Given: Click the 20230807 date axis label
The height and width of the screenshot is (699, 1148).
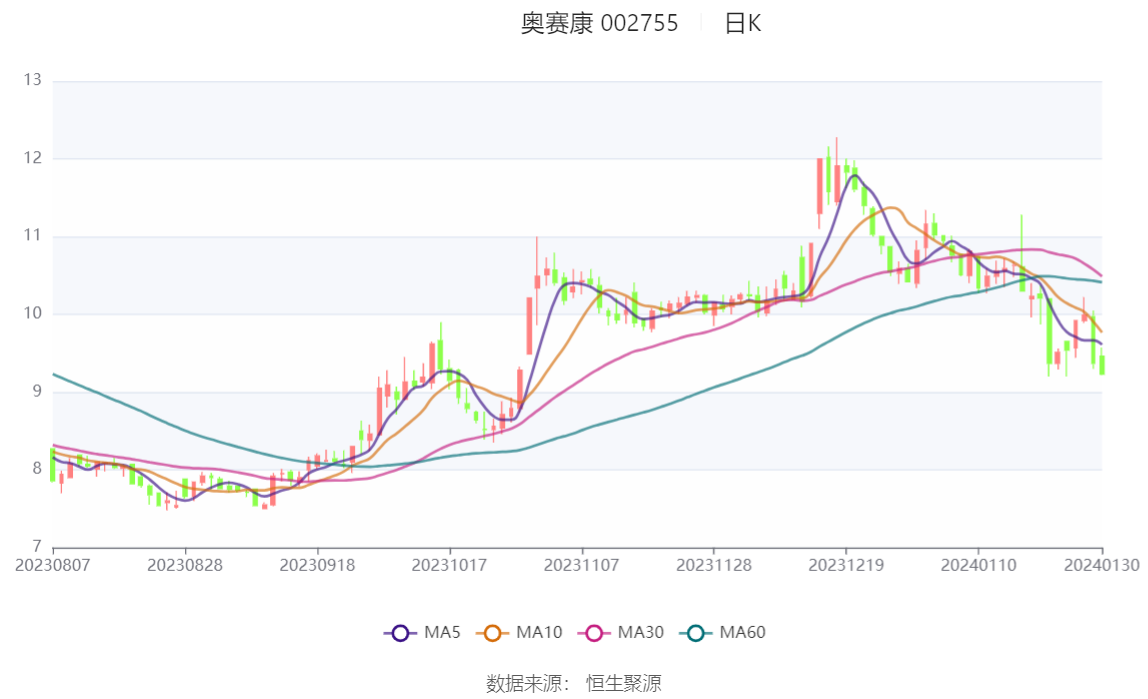Looking at the screenshot, I should point(53,566).
